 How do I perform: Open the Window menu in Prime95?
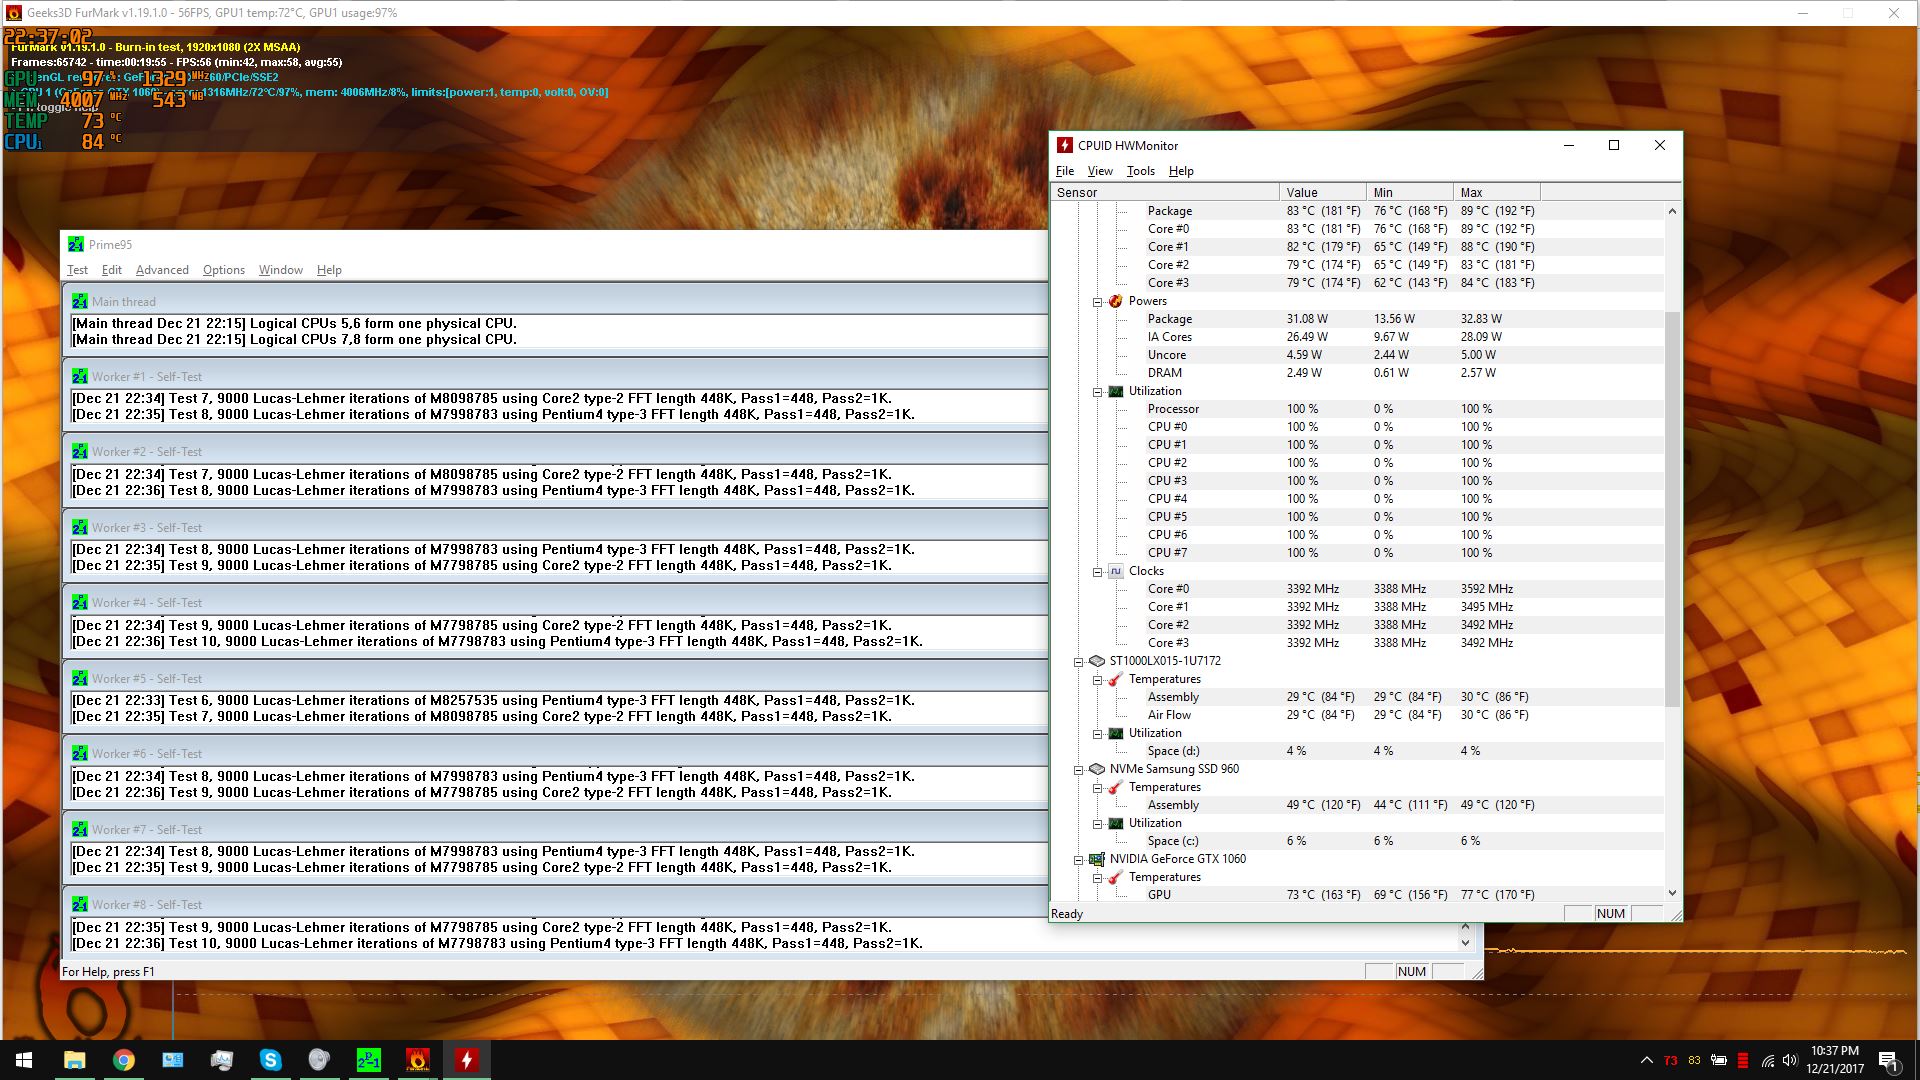tap(281, 270)
